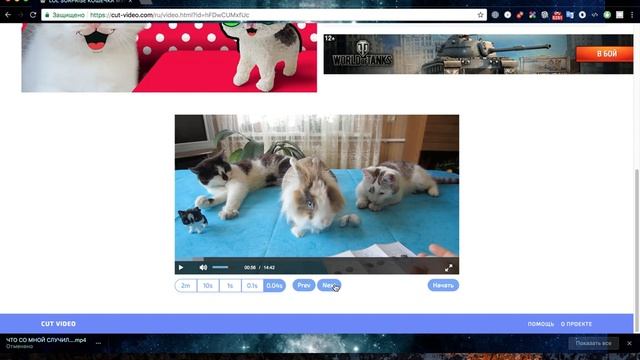Open download item options menu
The image size is (640, 360).
pos(98,343)
